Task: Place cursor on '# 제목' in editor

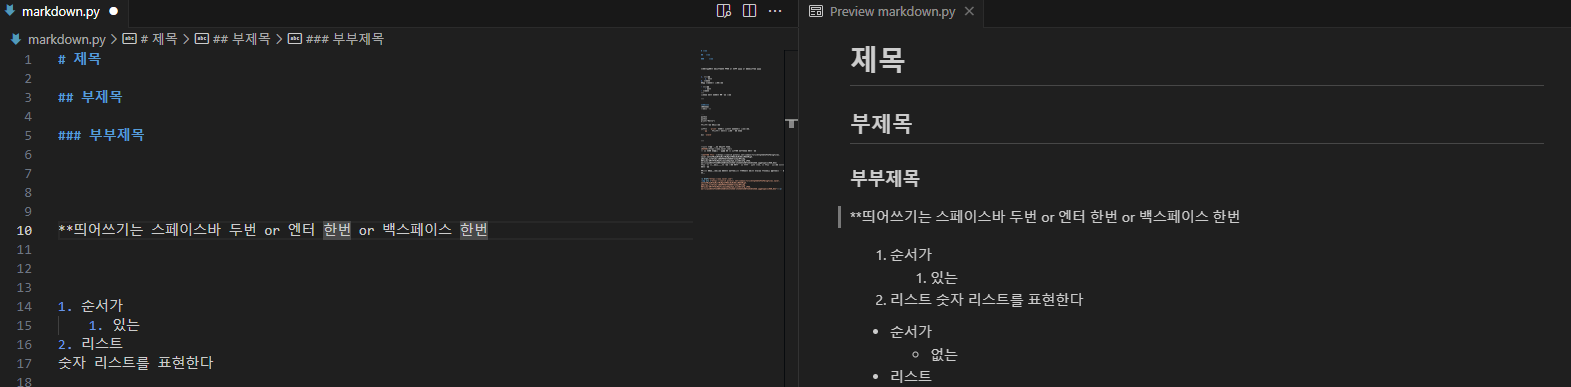Action: 79,59
